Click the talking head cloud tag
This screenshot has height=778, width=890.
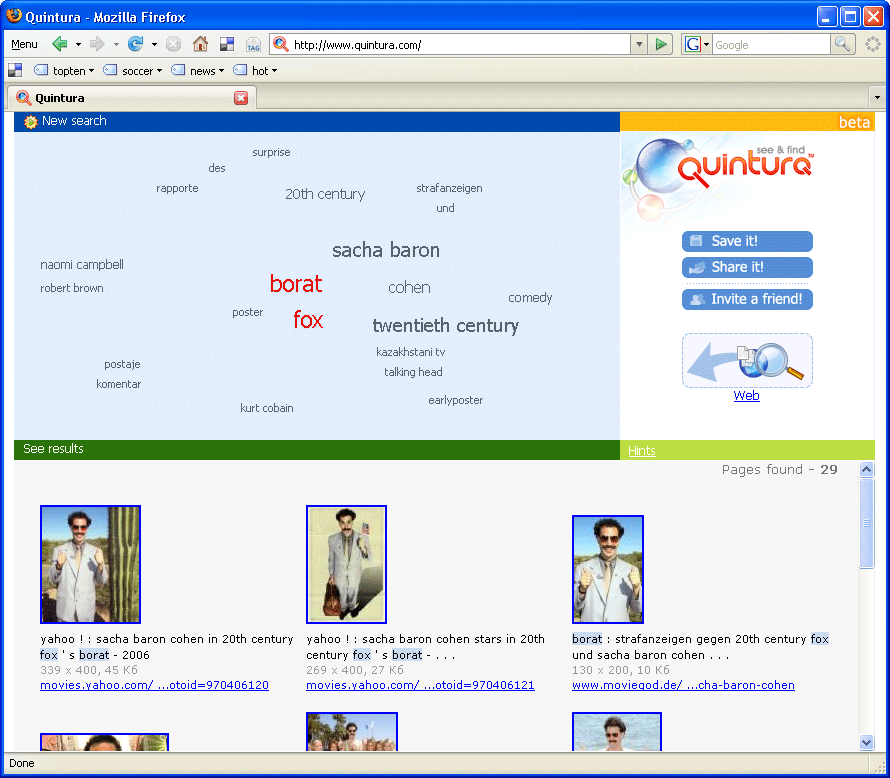click(413, 372)
